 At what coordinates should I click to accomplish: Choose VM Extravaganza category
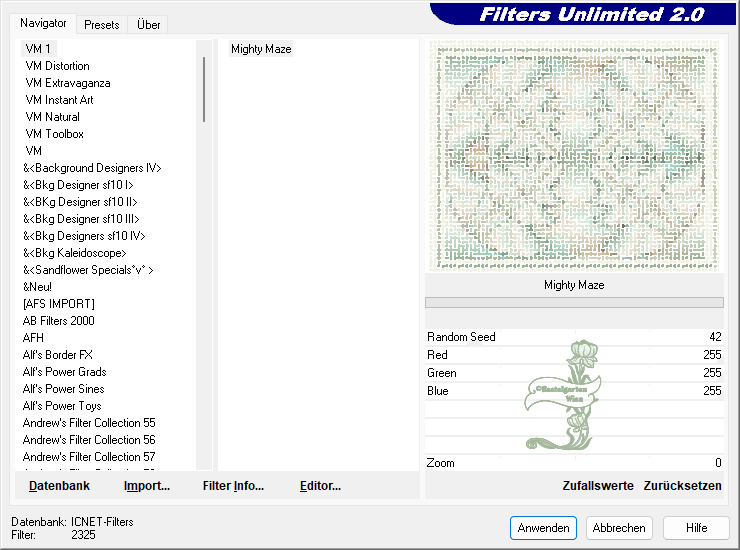(67, 83)
